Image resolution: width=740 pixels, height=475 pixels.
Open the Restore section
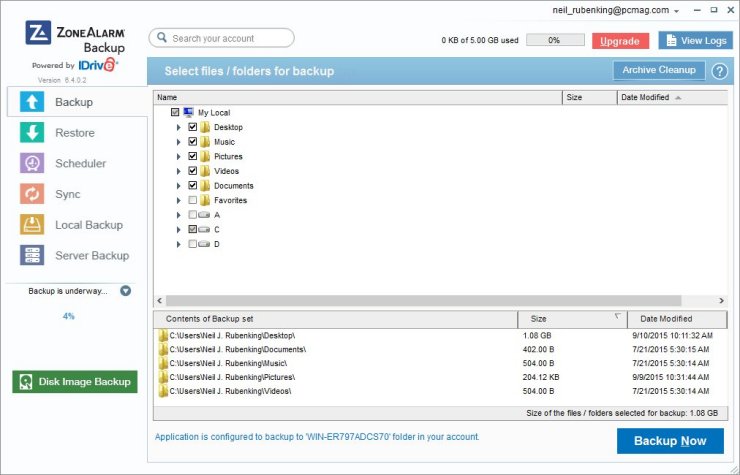77,133
